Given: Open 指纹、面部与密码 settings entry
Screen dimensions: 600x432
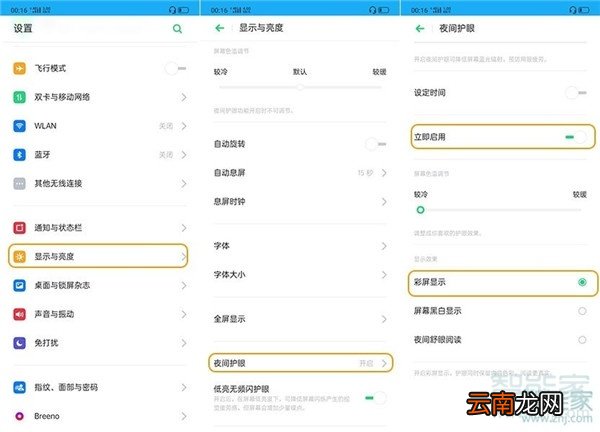Looking at the screenshot, I should click(x=99, y=387).
